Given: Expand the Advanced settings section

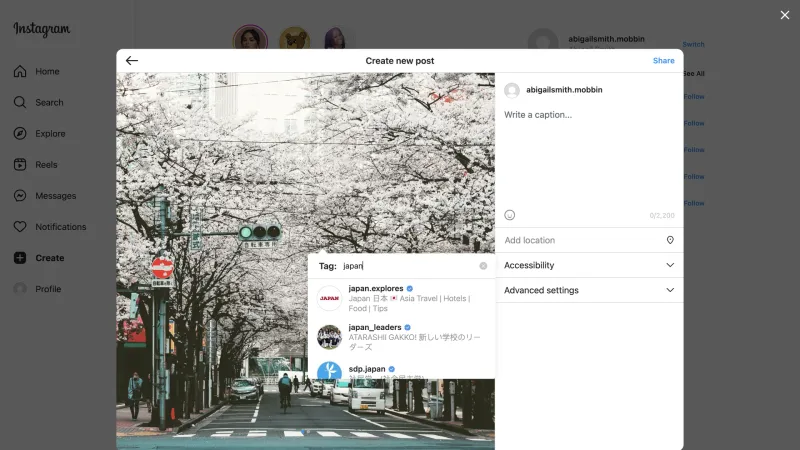Looking at the screenshot, I should tap(589, 290).
